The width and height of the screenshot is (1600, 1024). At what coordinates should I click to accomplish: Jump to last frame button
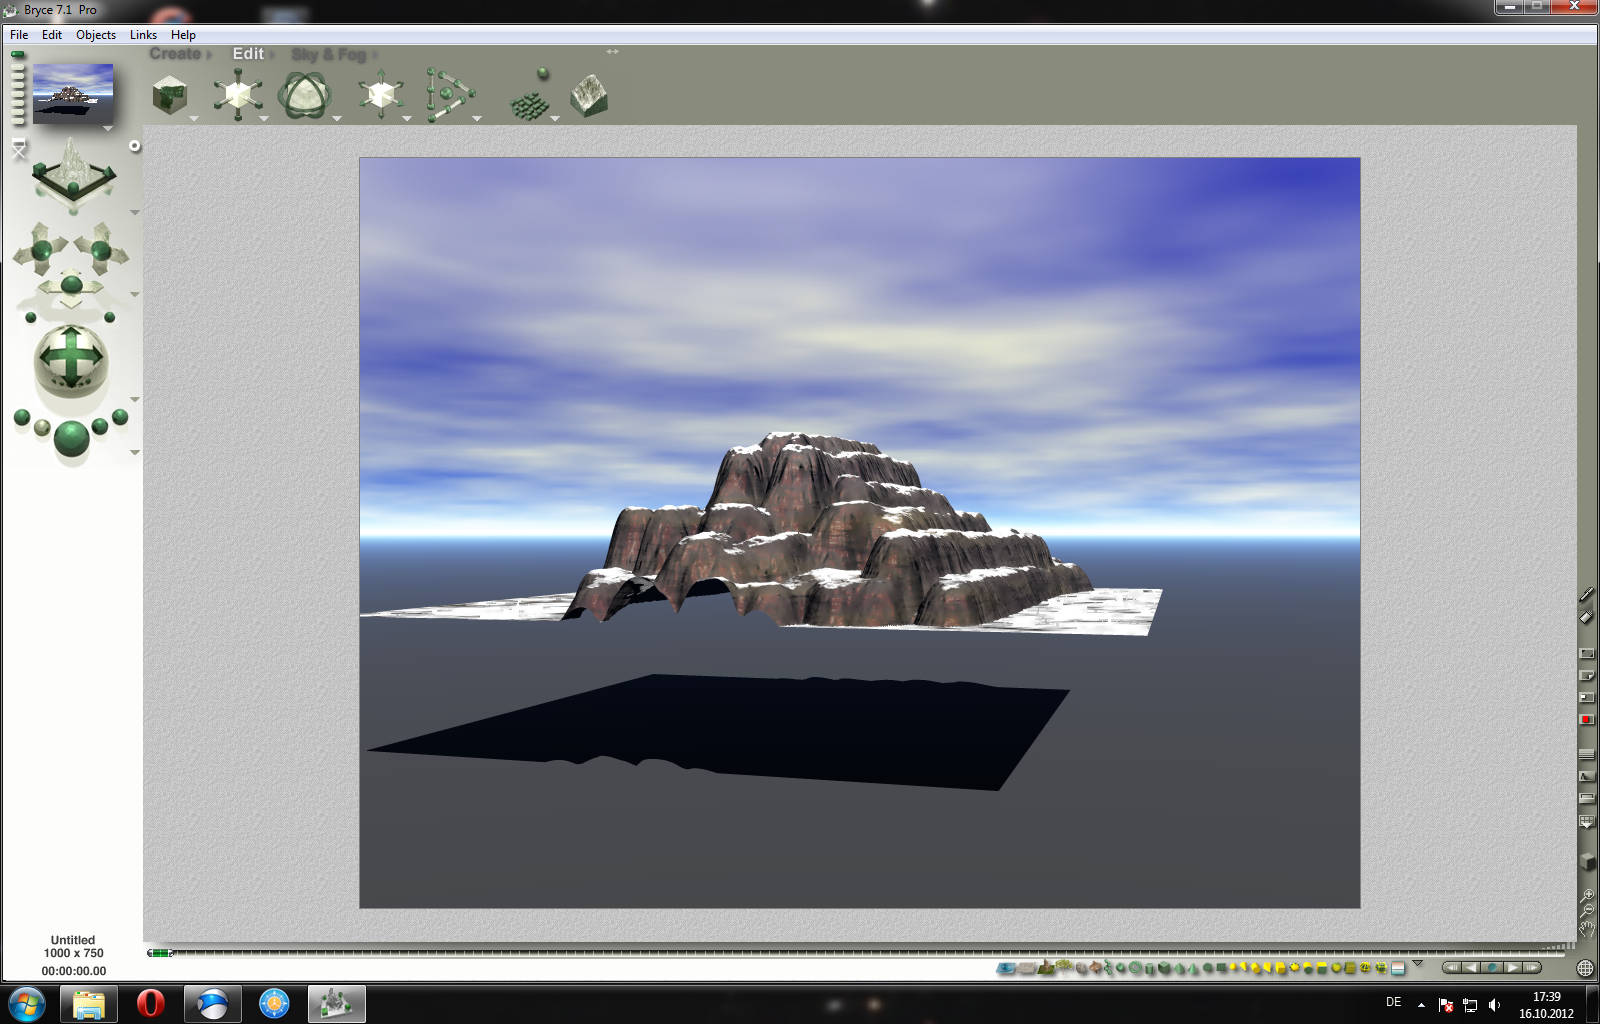(x=1532, y=968)
